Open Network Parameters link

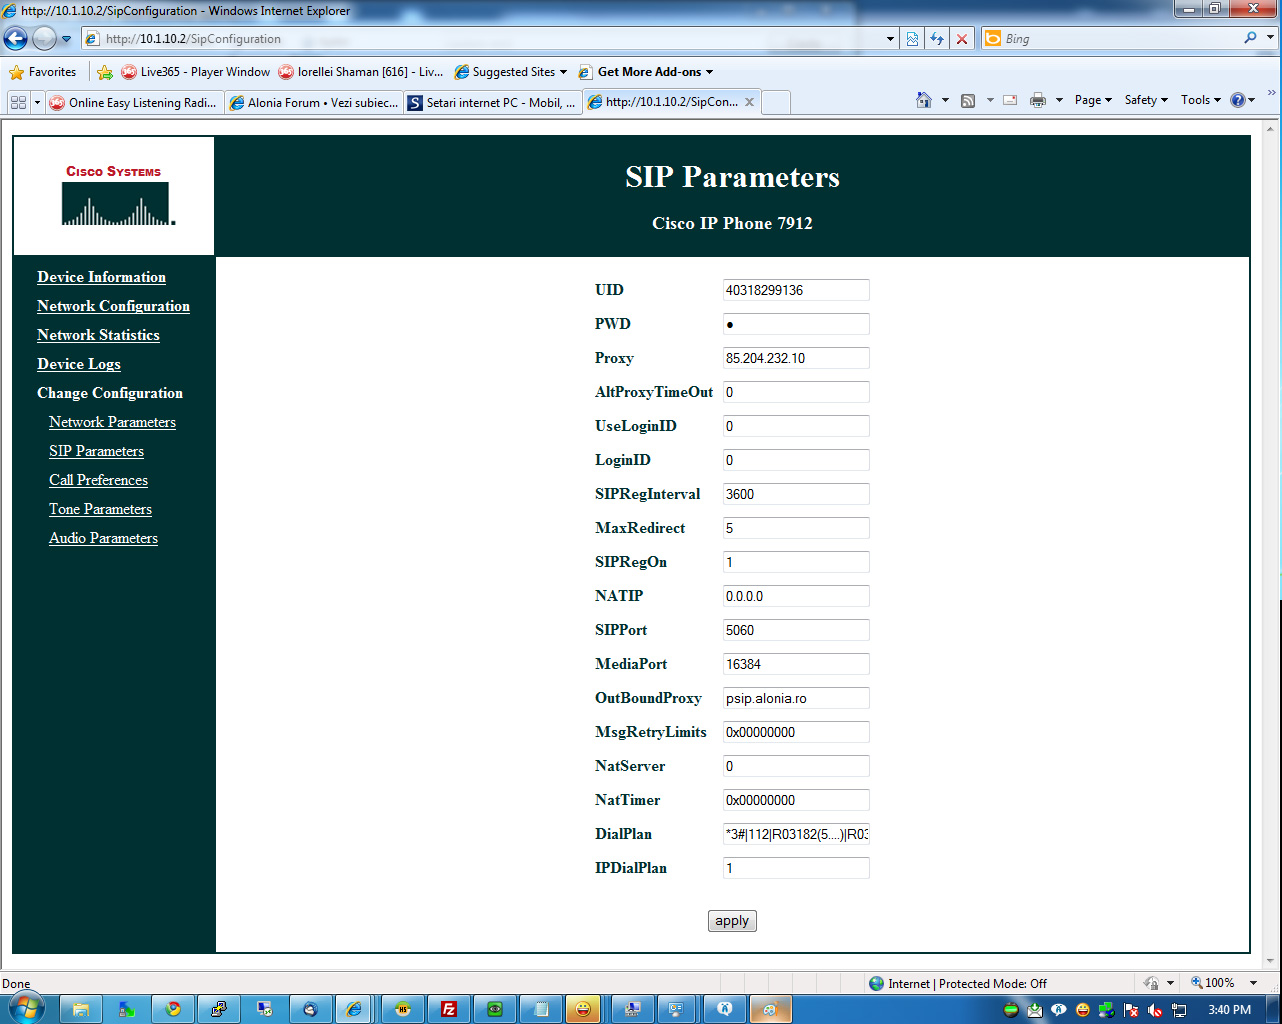click(112, 422)
